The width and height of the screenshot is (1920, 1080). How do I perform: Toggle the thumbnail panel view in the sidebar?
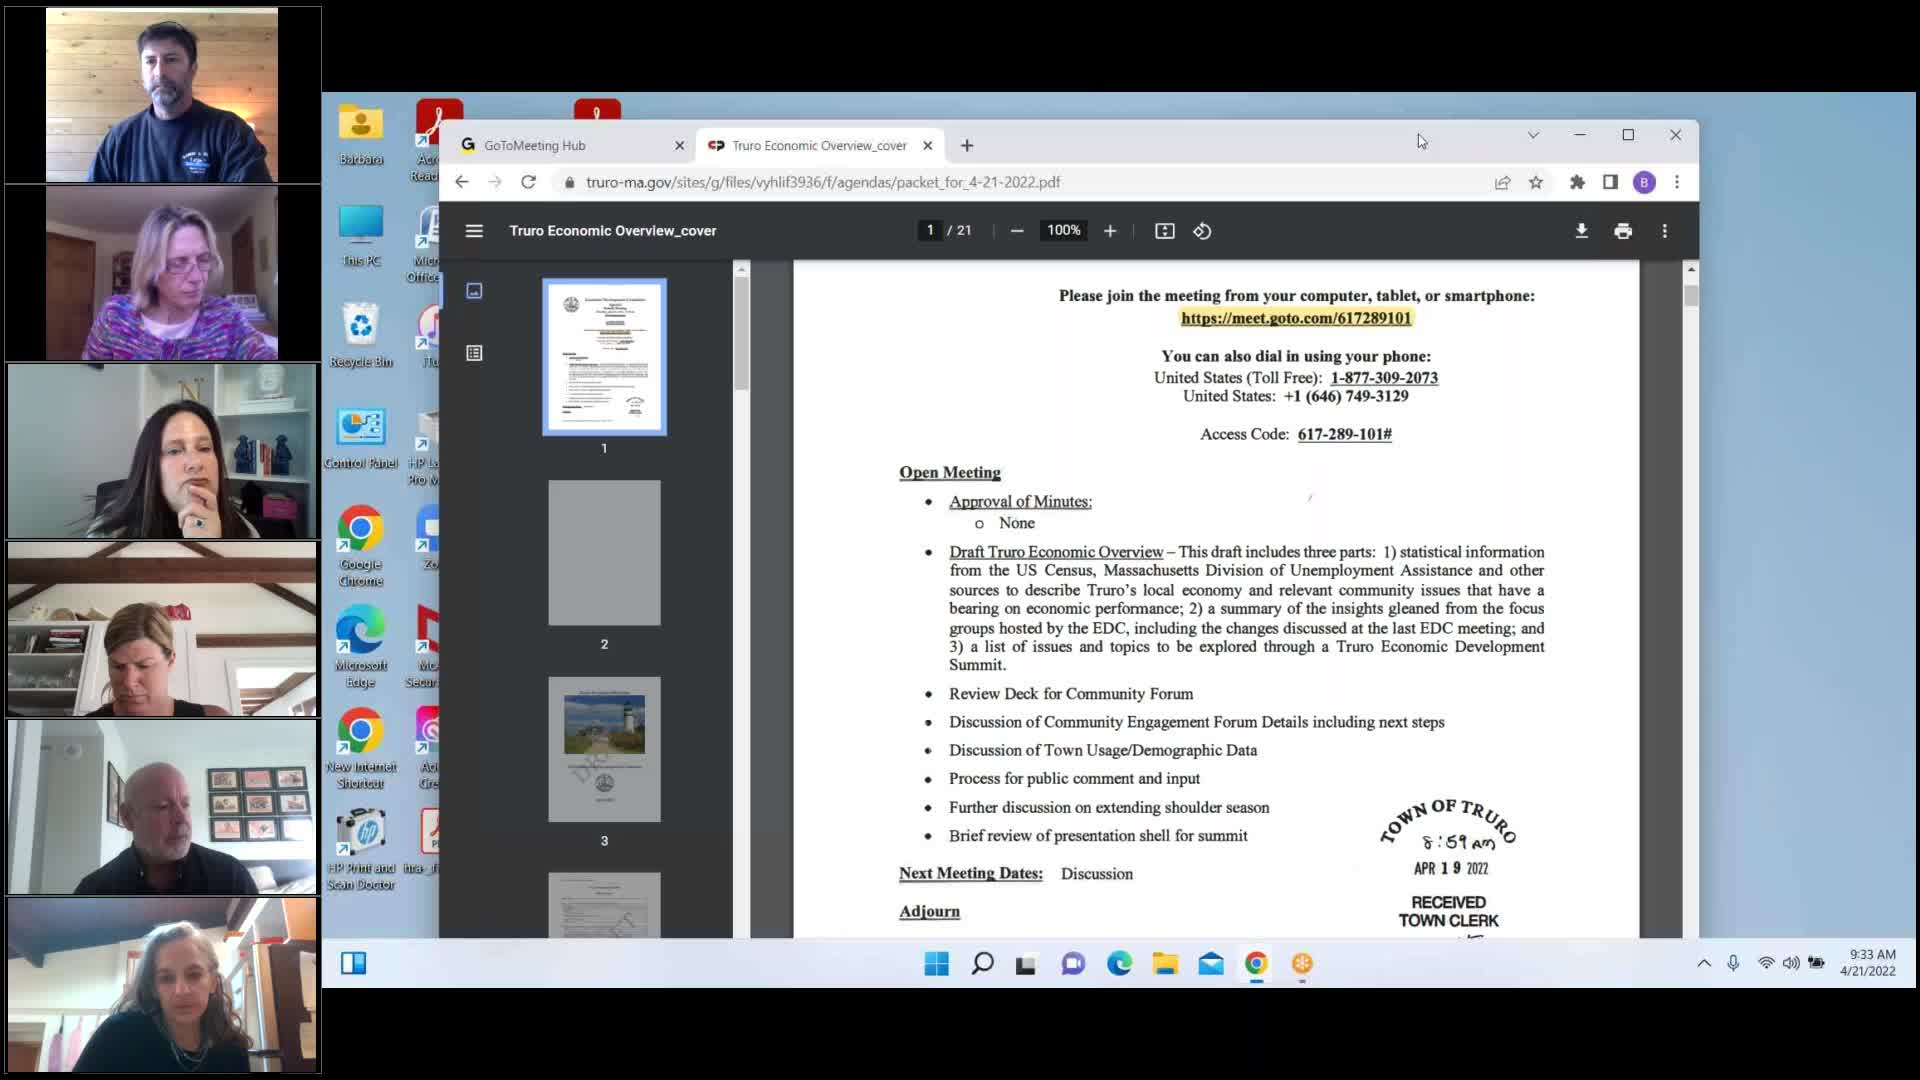474,291
